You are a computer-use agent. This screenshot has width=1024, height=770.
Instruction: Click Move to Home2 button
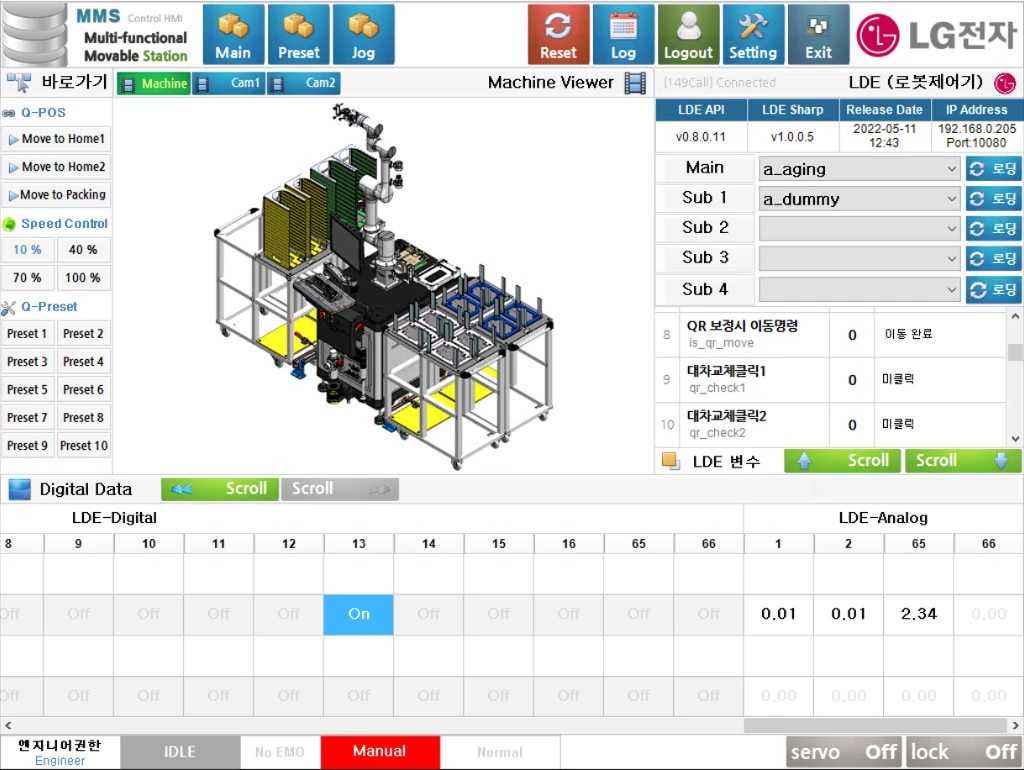(56, 167)
